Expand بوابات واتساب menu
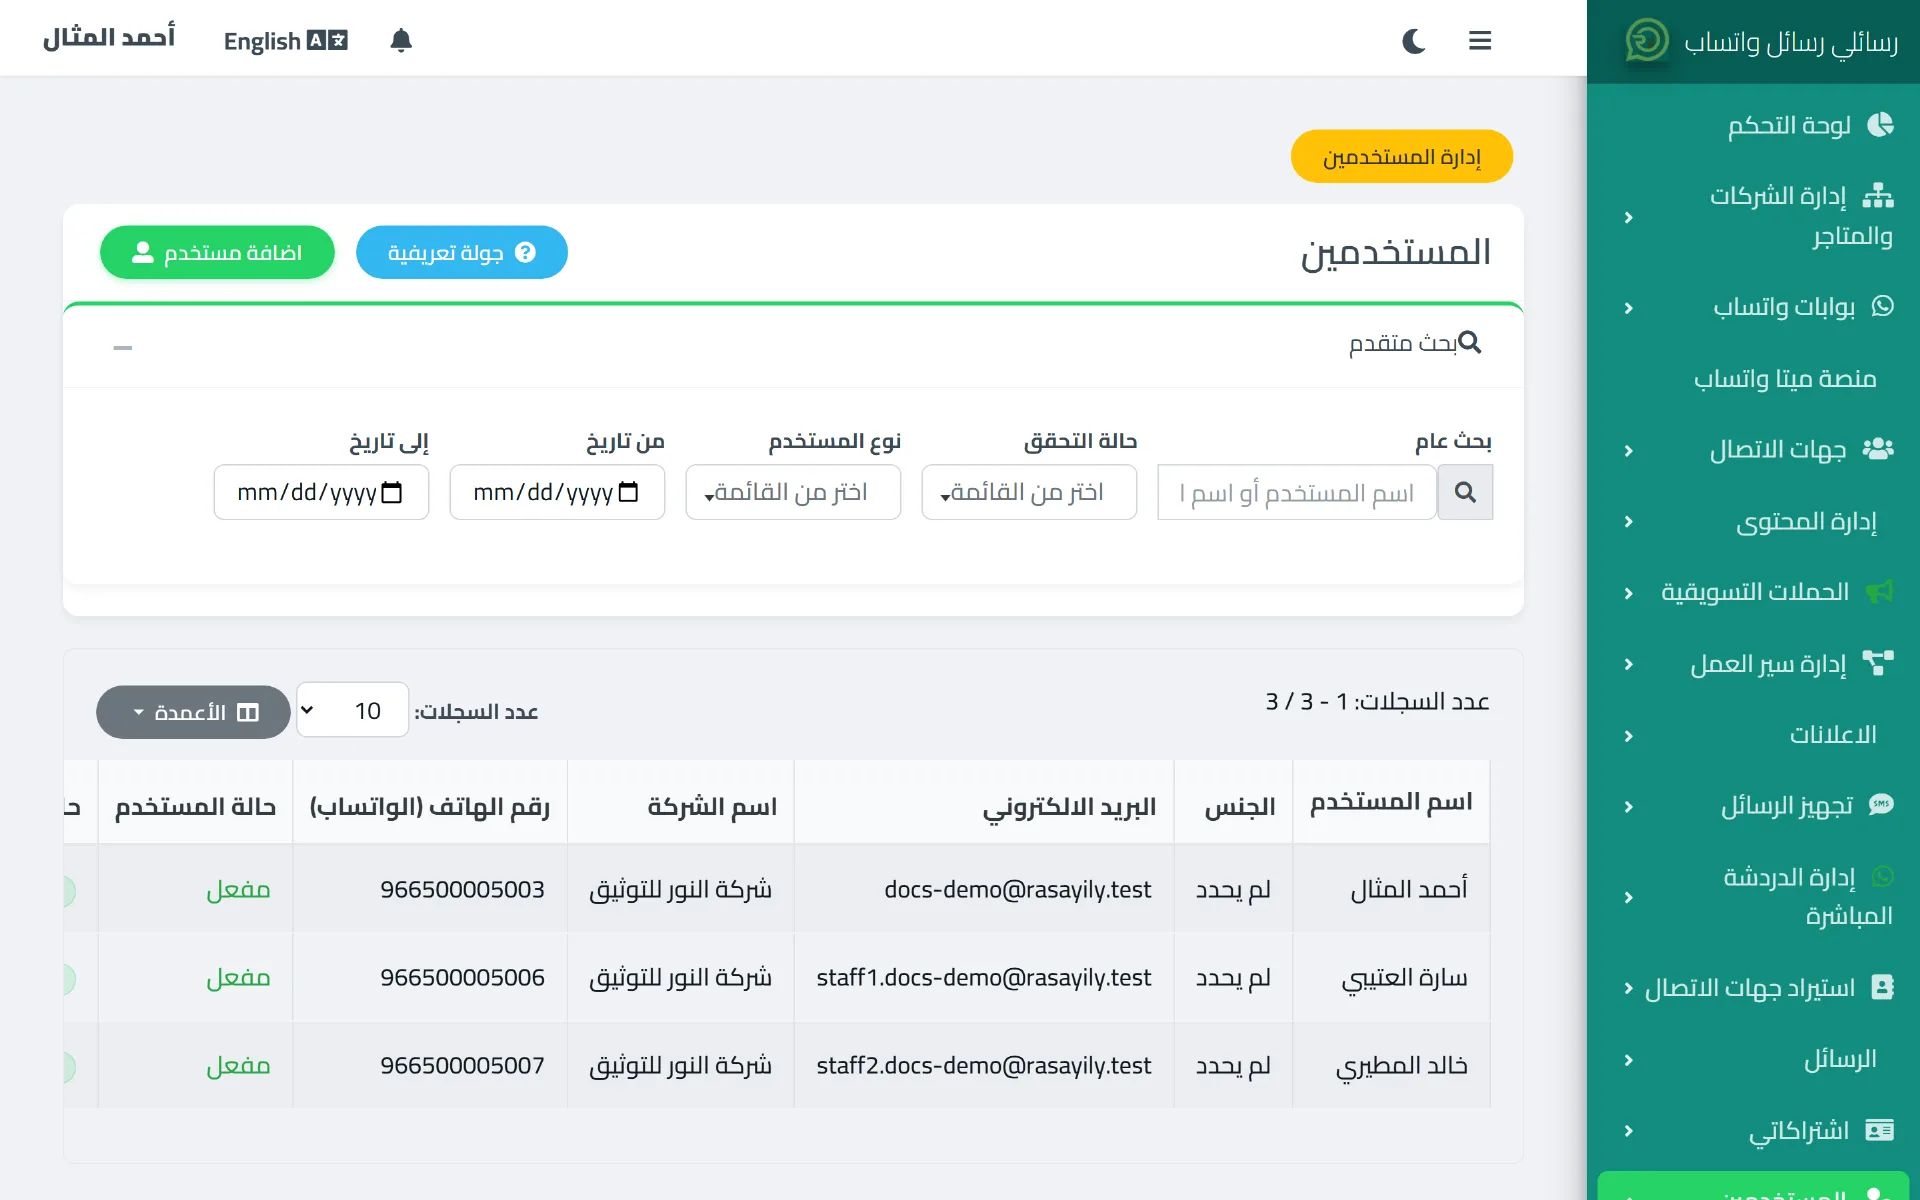This screenshot has width=1920, height=1200. click(x=1752, y=306)
